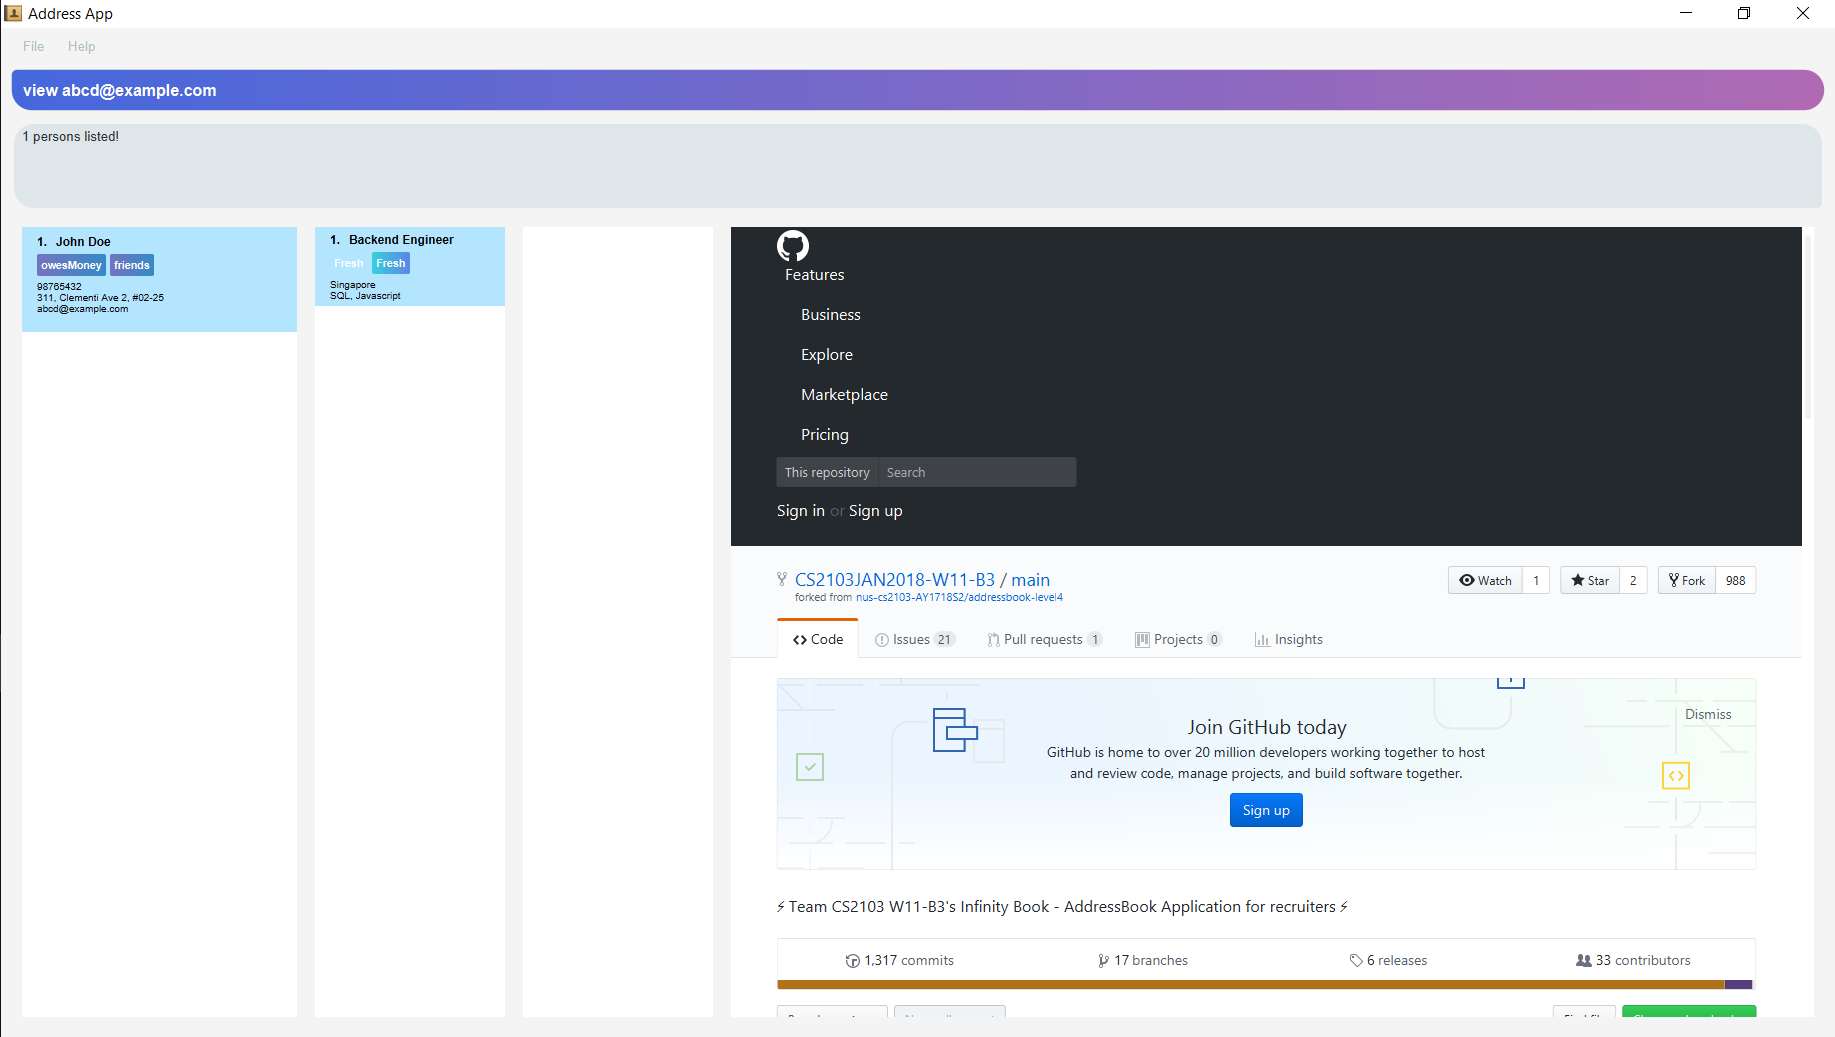The width and height of the screenshot is (1835, 1037).
Task: Open the Help menu
Action: [x=82, y=46]
